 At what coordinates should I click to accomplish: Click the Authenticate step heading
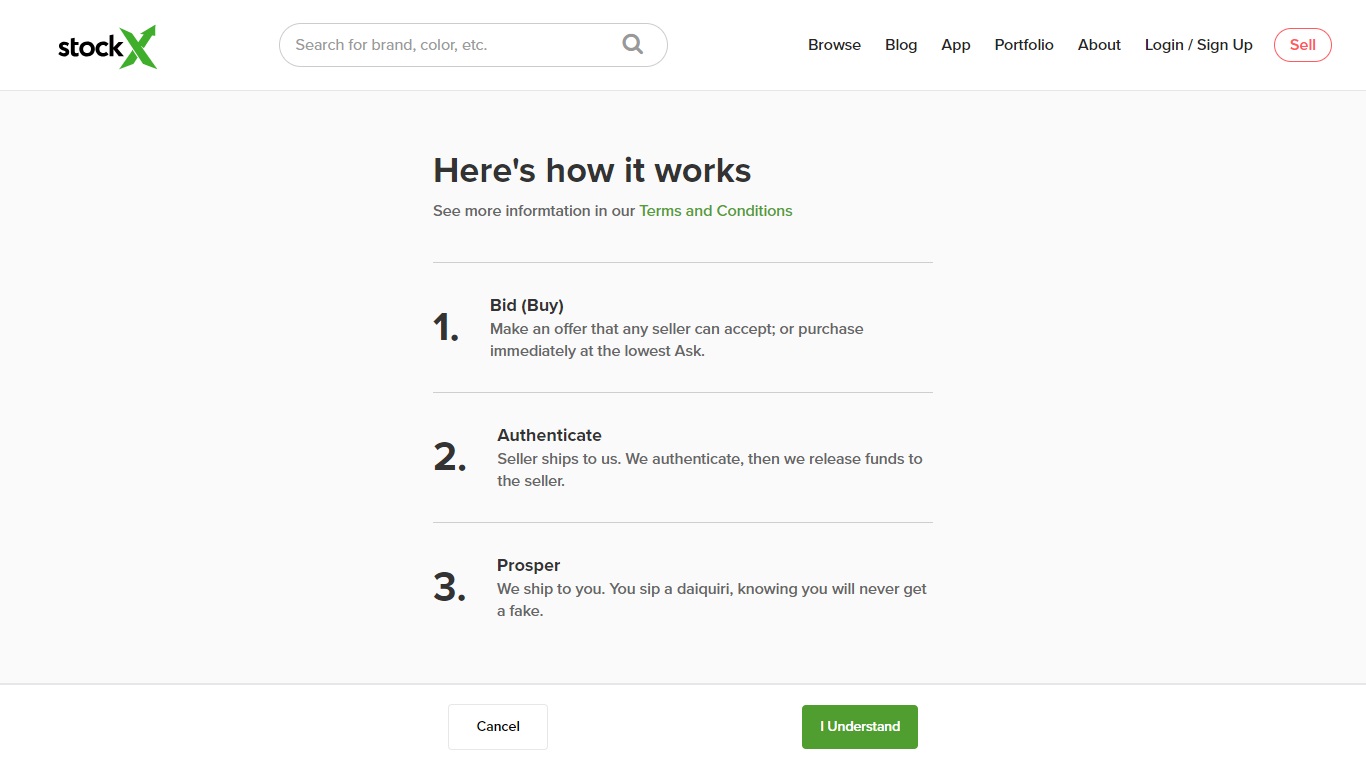549,435
